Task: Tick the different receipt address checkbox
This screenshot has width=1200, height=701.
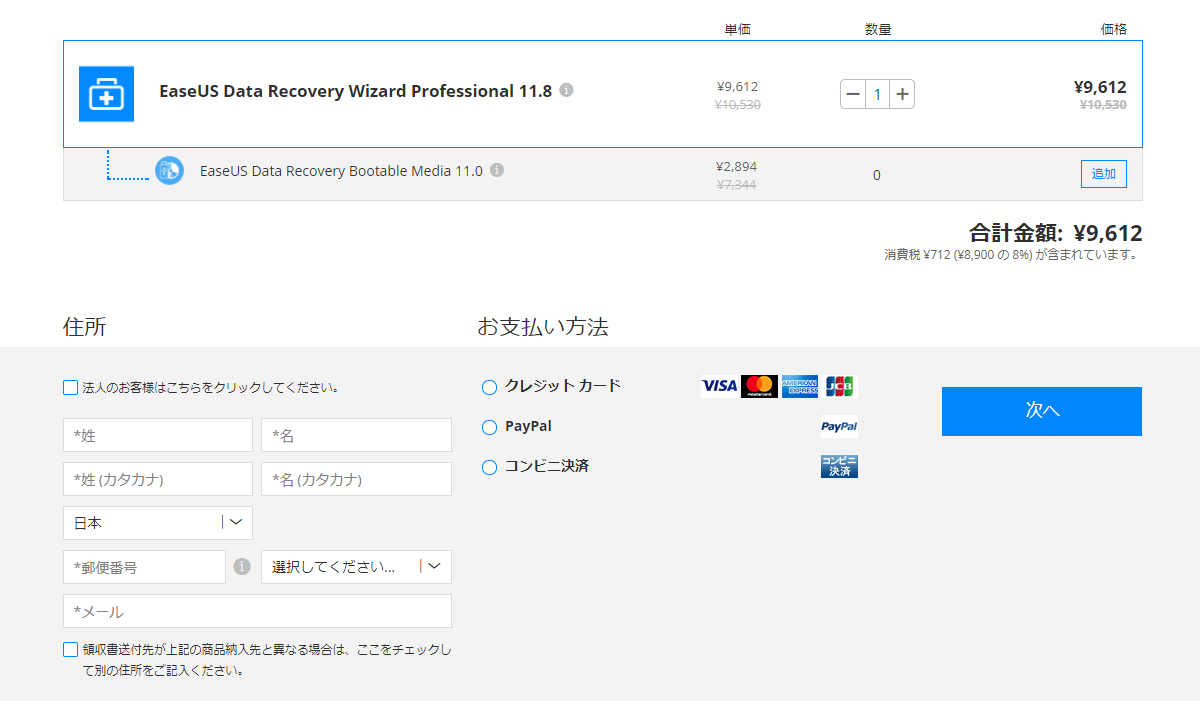Action: click(x=70, y=649)
